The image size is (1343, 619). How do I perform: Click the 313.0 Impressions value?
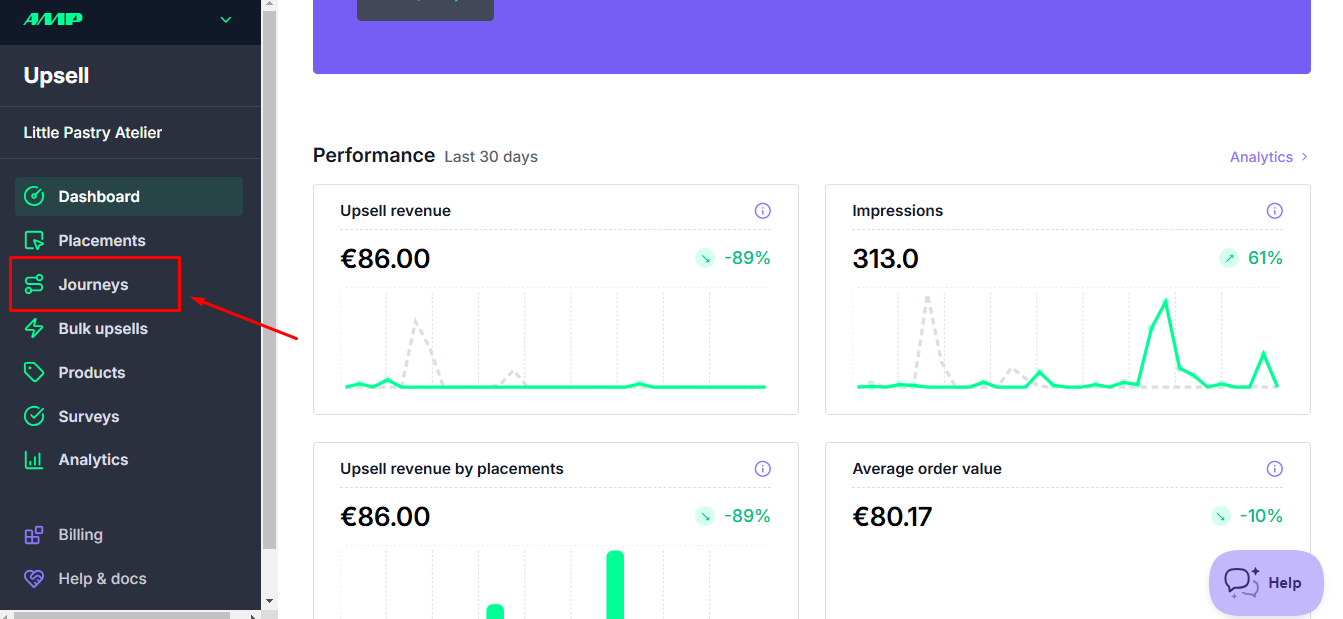point(885,259)
